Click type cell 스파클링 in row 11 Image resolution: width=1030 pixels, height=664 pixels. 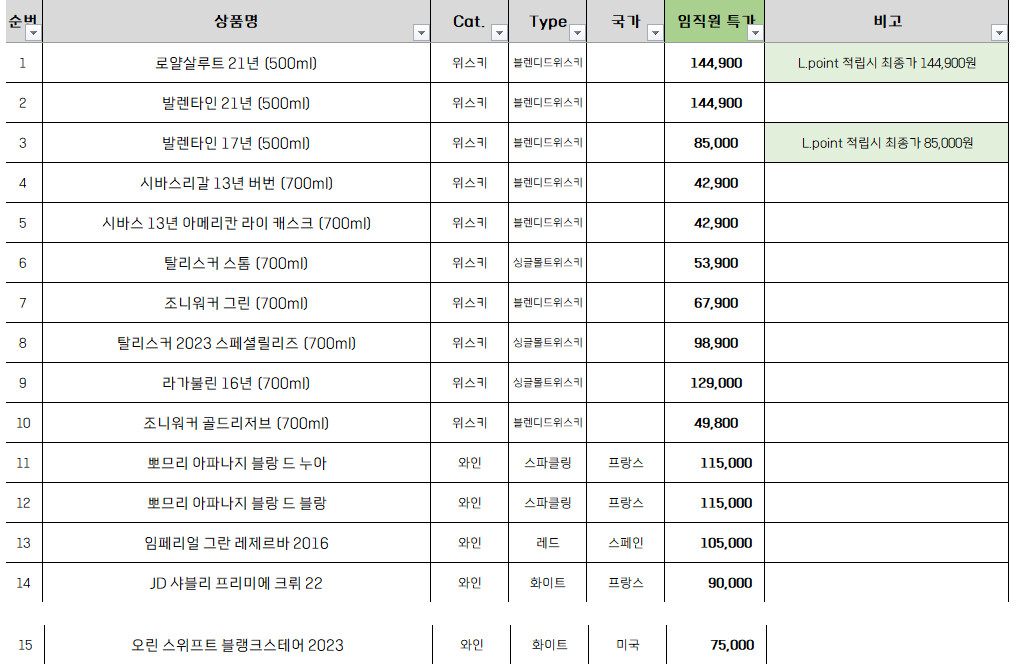(548, 463)
